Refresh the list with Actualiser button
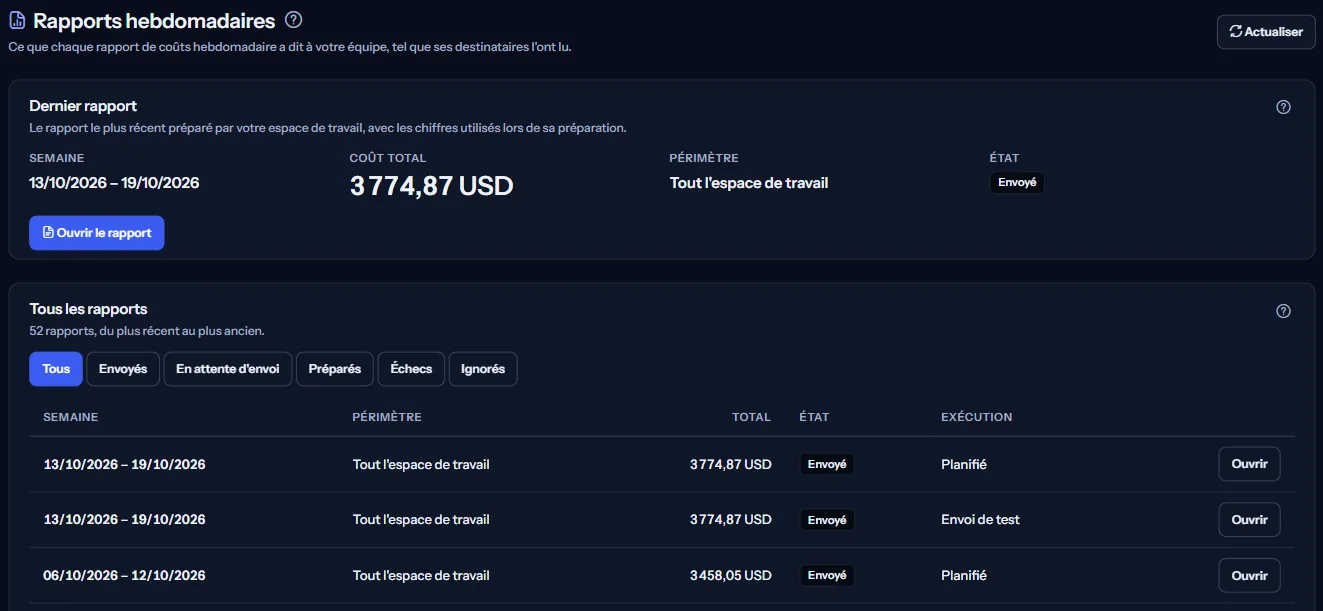This screenshot has width=1323, height=611. tap(1266, 32)
